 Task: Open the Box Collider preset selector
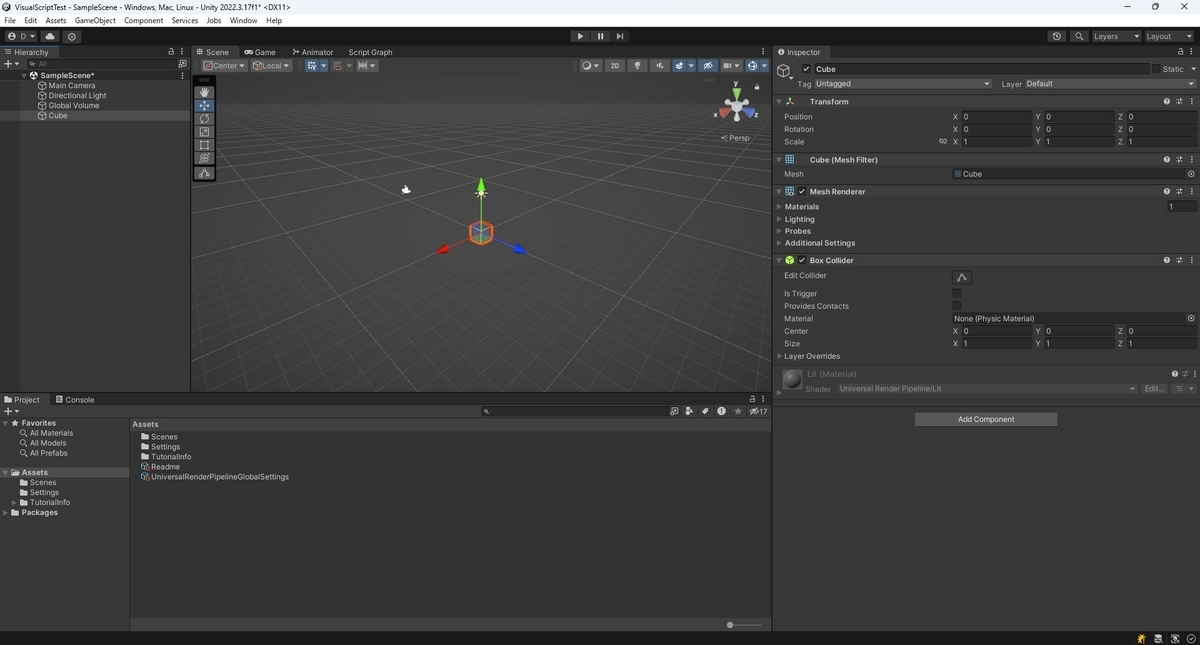1179,260
